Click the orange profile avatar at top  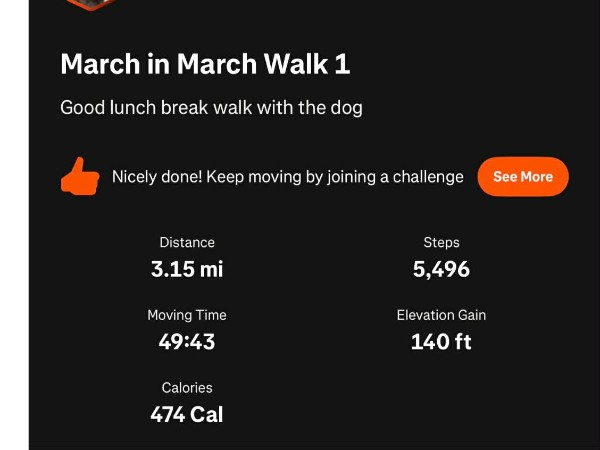(x=91, y=4)
